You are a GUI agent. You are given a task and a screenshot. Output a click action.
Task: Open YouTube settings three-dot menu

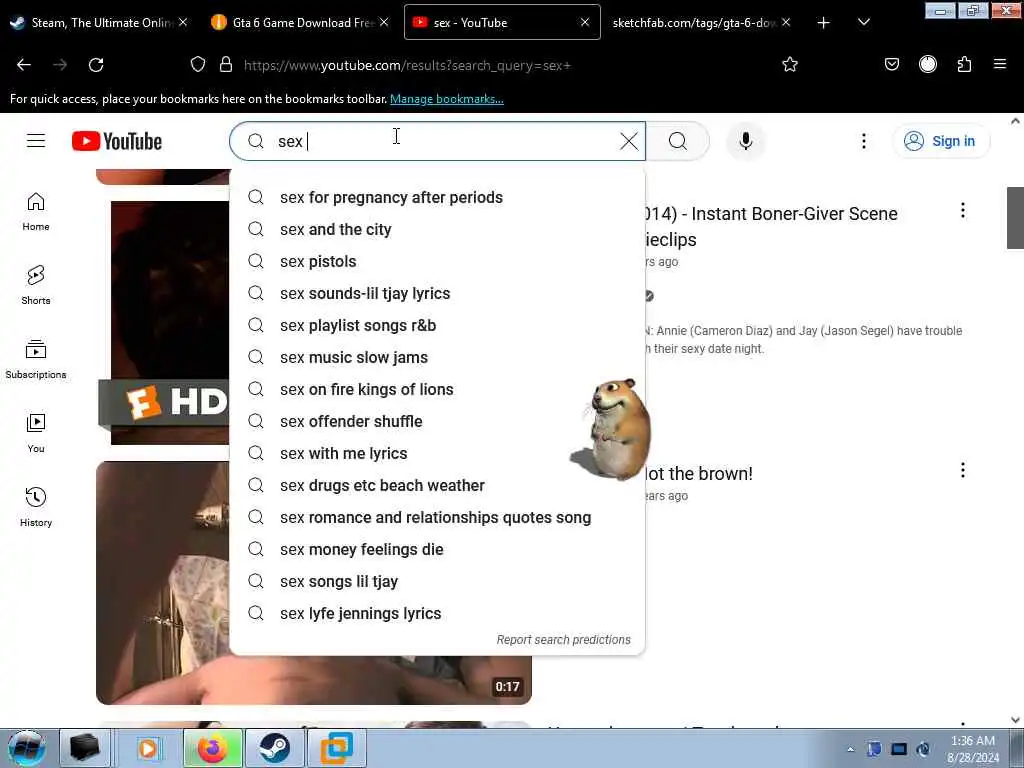(x=863, y=141)
